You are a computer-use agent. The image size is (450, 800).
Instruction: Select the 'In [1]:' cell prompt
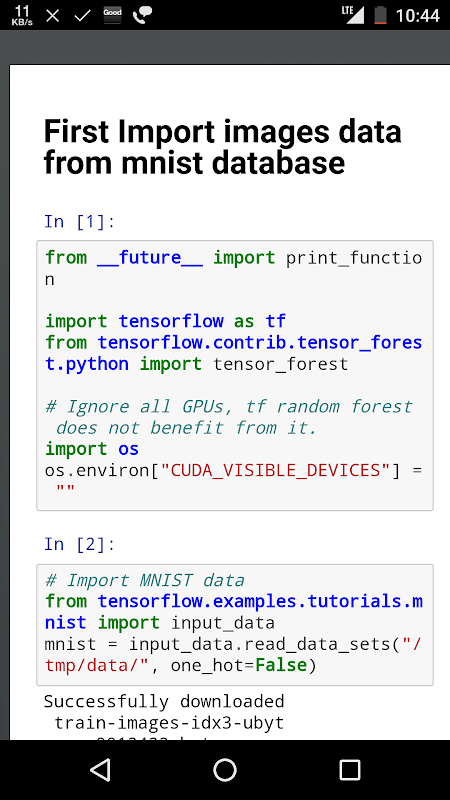(x=80, y=221)
